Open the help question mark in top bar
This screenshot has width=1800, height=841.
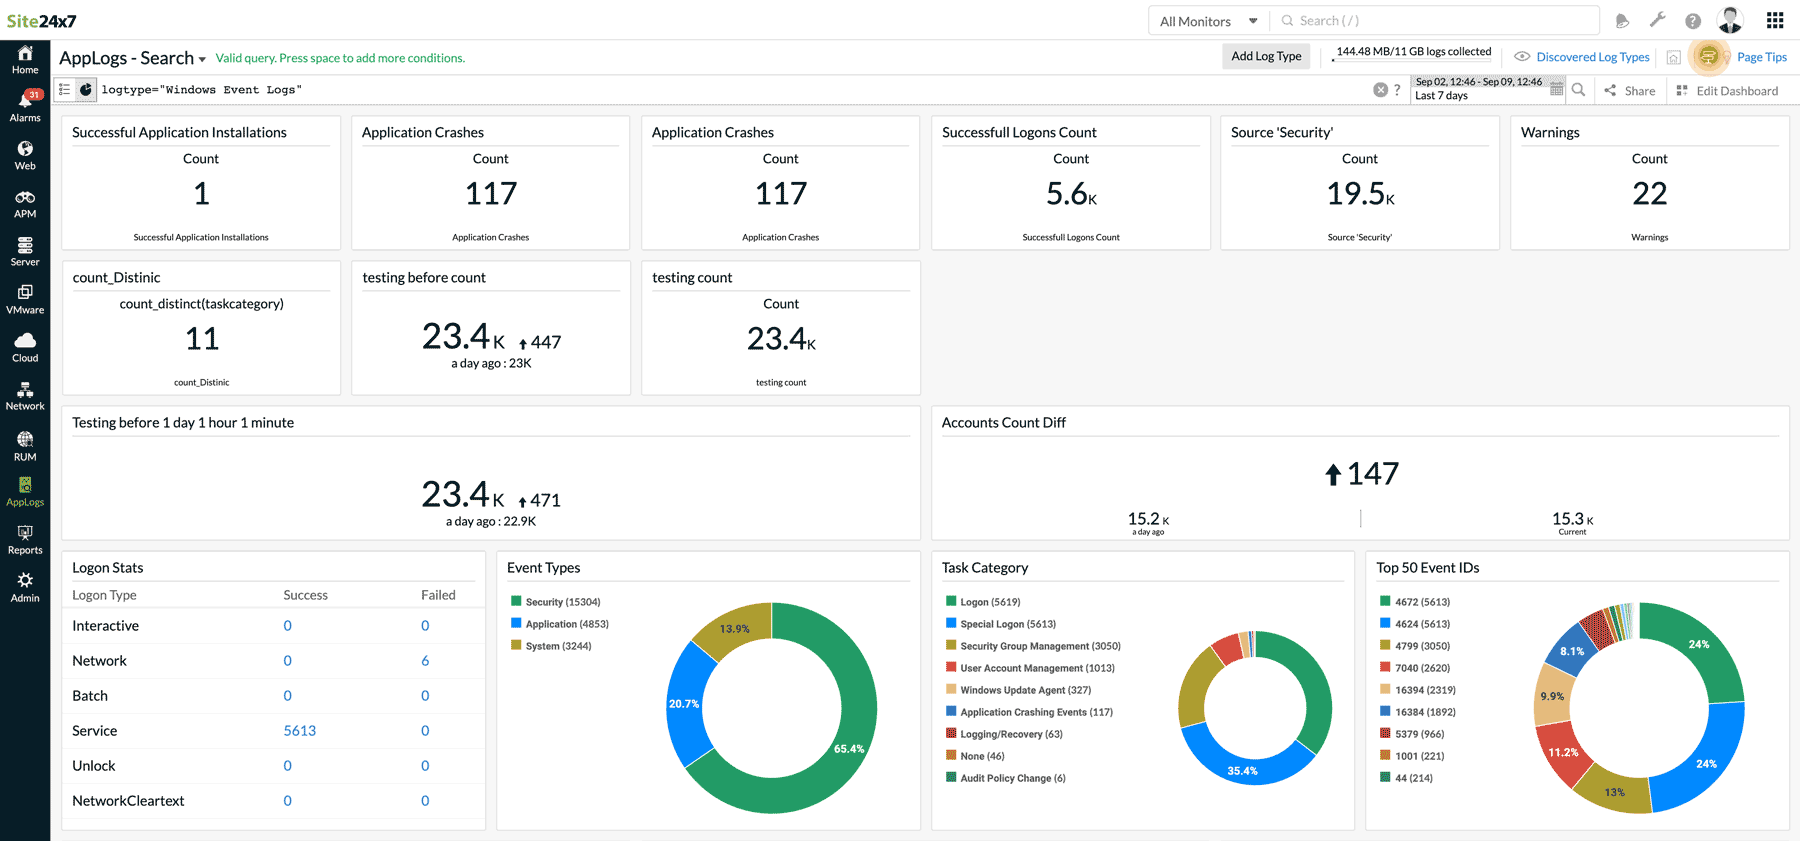coord(1693,21)
